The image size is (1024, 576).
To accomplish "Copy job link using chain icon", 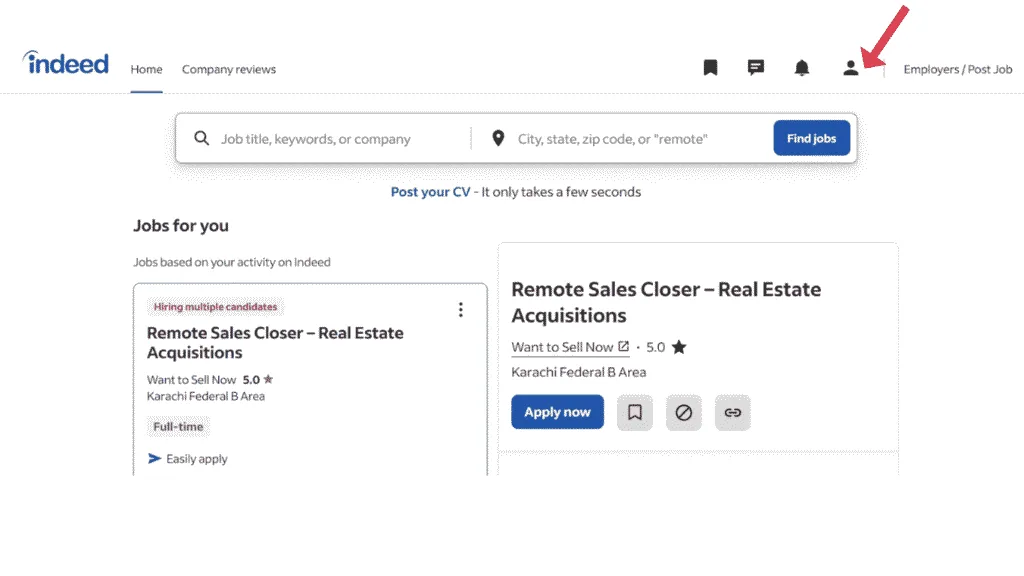I will [733, 412].
